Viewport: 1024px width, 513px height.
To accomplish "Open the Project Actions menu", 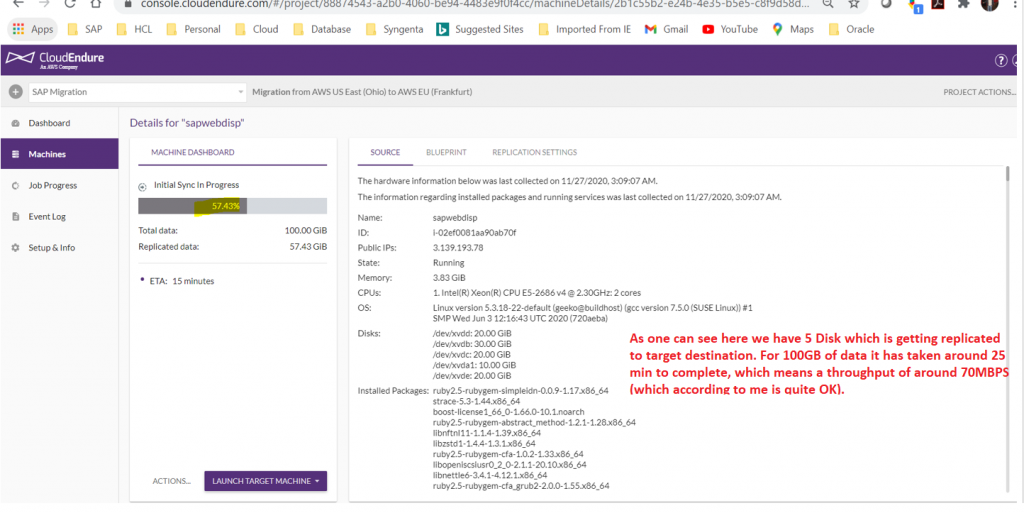I will [980, 92].
